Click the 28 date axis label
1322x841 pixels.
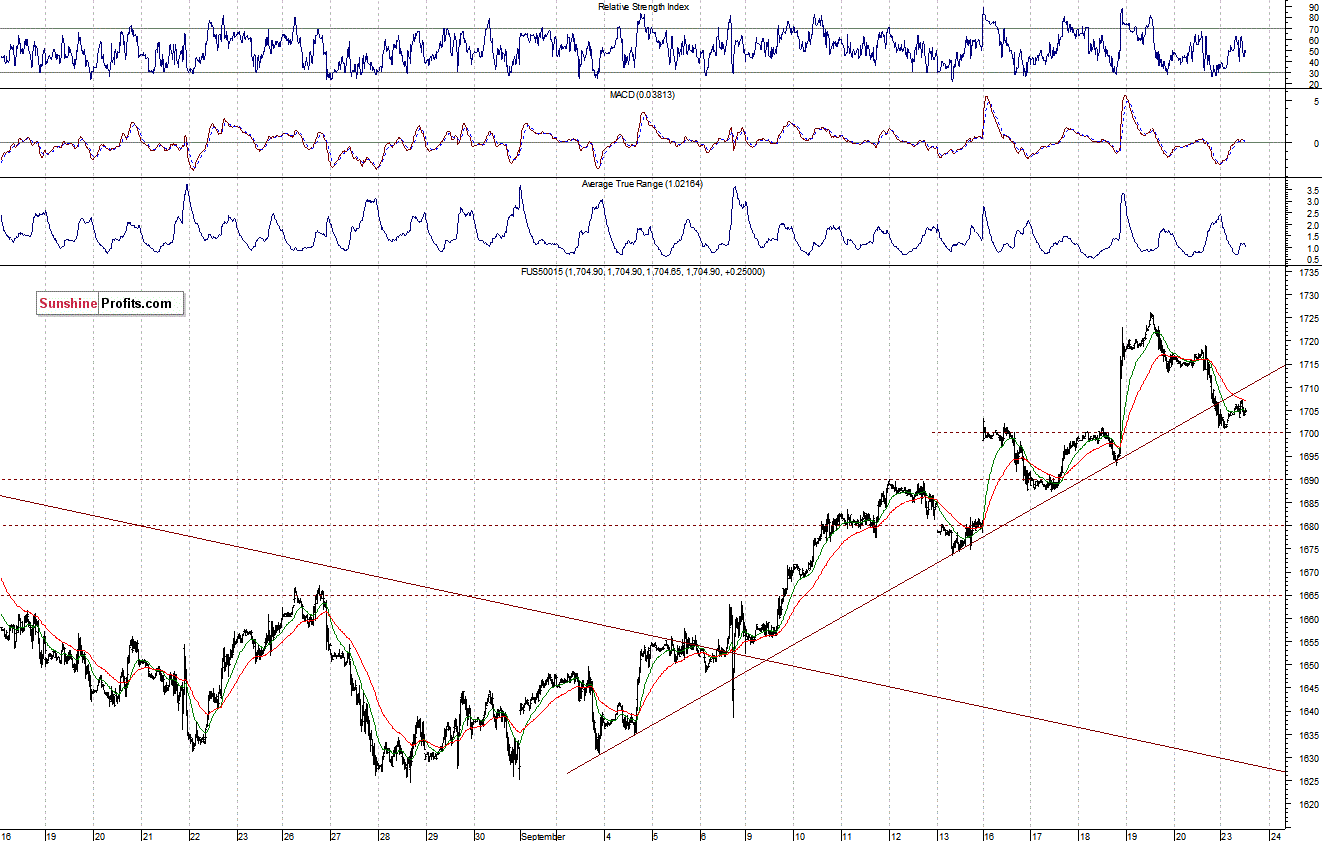384,835
